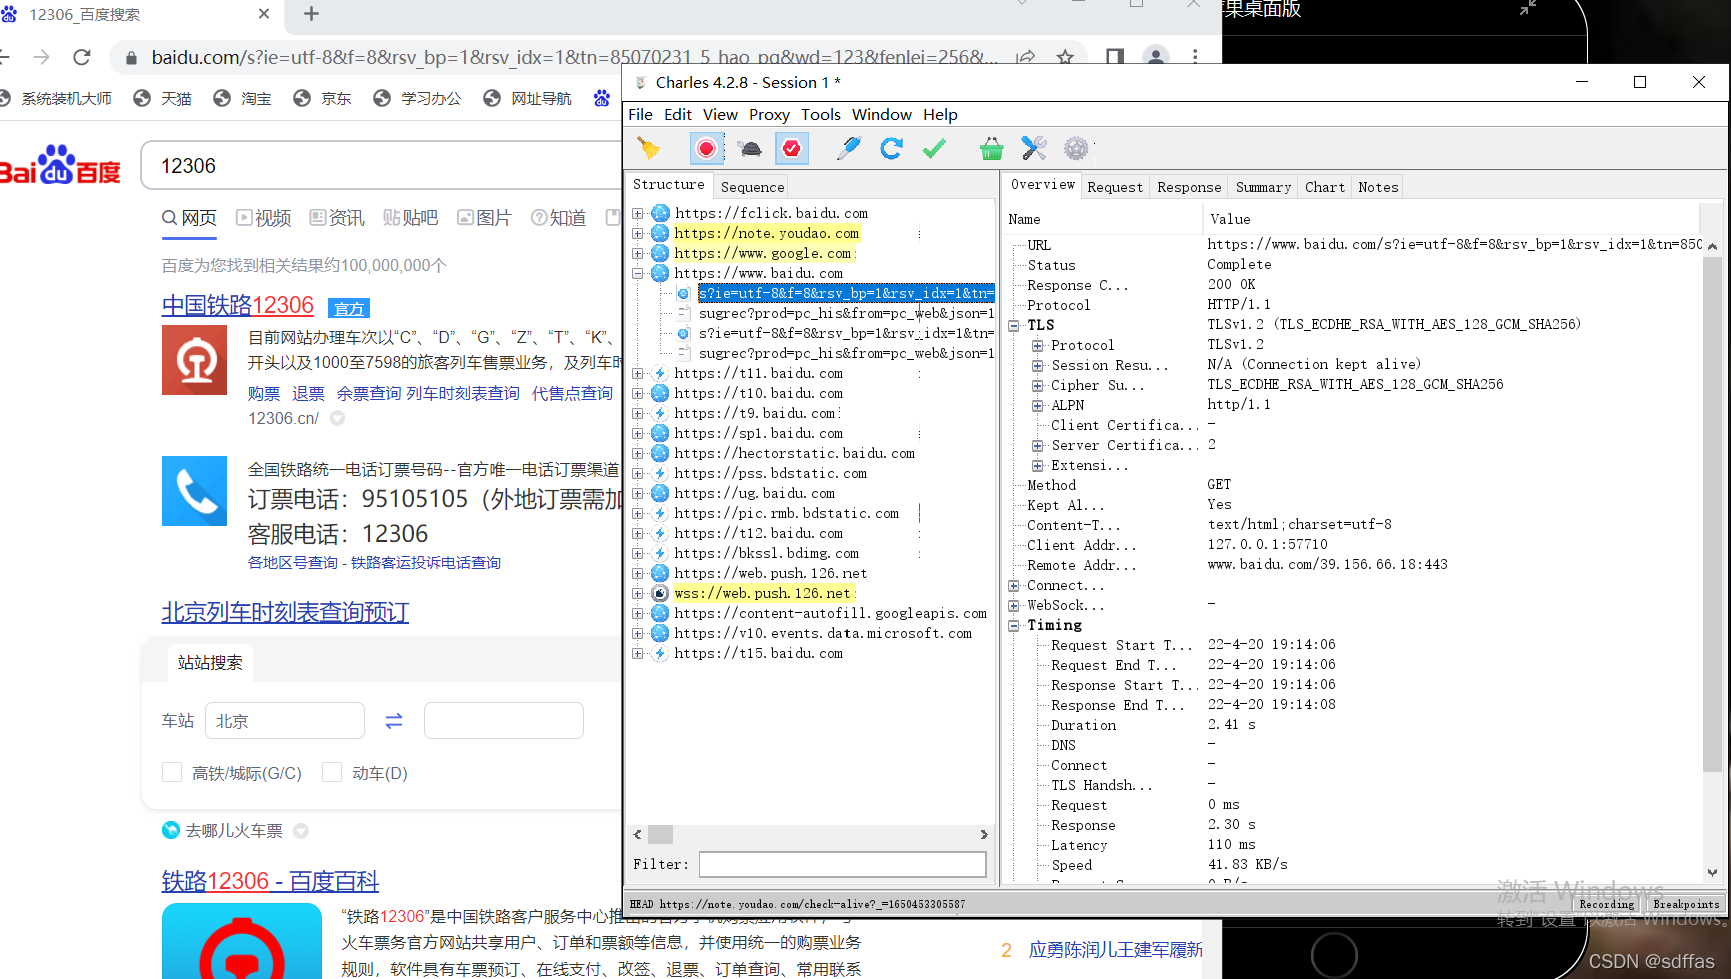Expand the Connect row under Remote Address
This screenshot has width=1731, height=979.
(1014, 585)
